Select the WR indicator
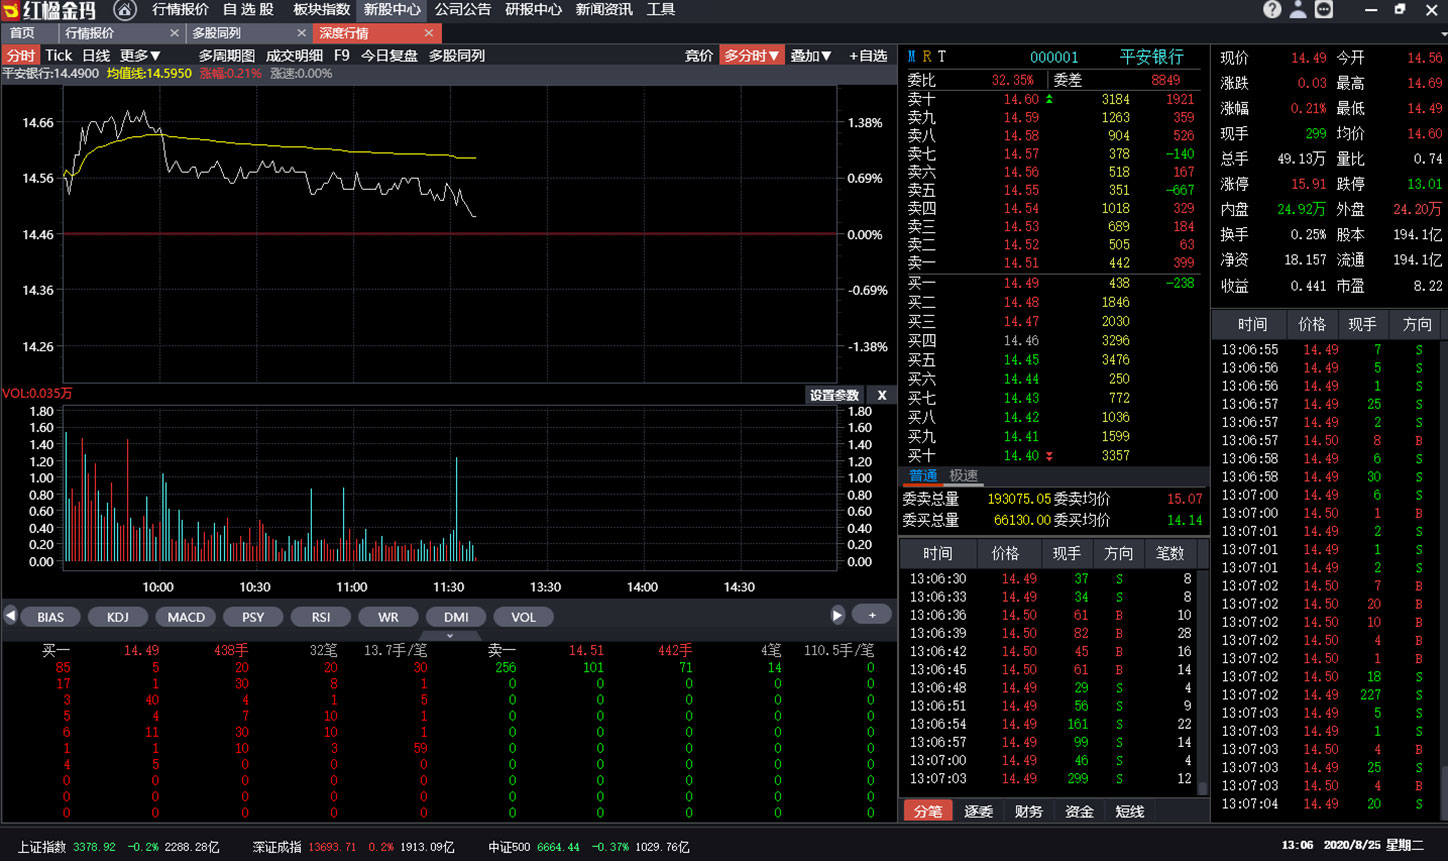Image resolution: width=1448 pixels, height=861 pixels. coord(388,617)
